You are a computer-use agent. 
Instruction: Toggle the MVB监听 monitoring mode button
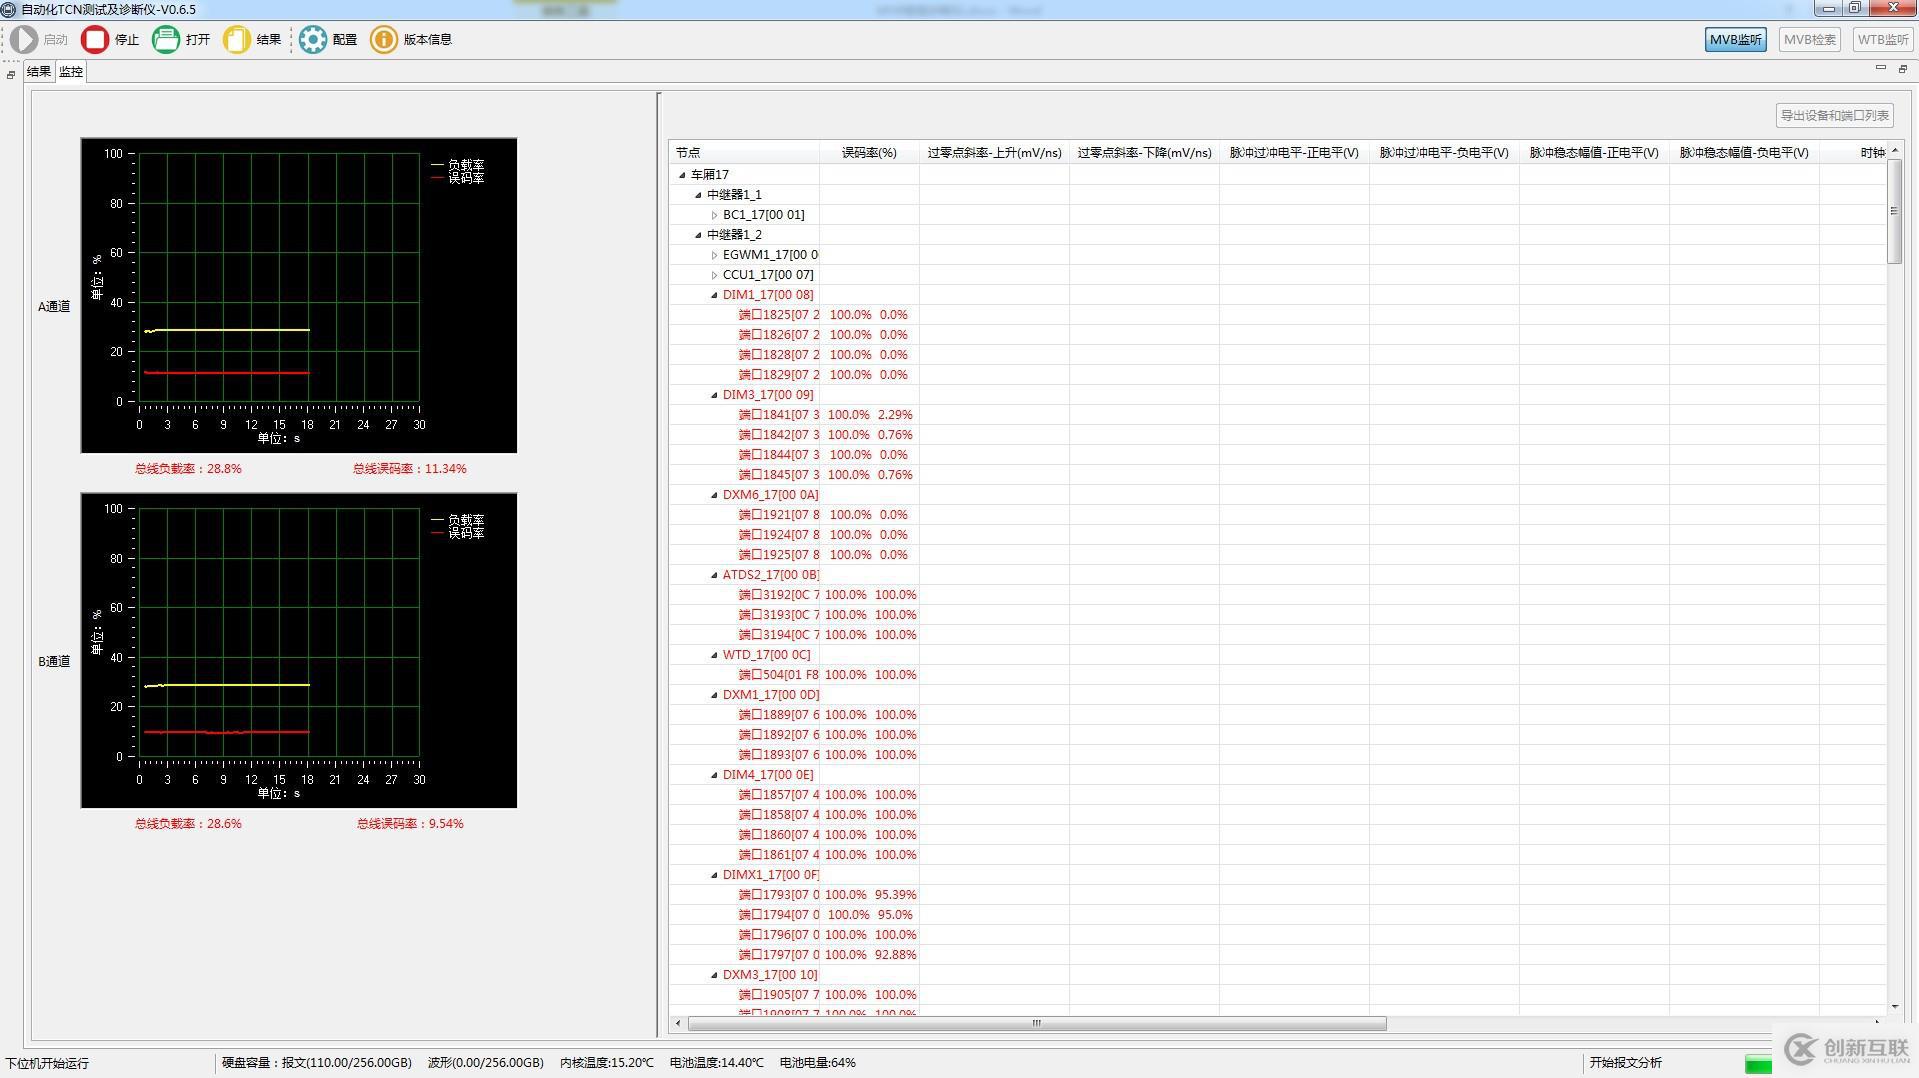[1735, 40]
